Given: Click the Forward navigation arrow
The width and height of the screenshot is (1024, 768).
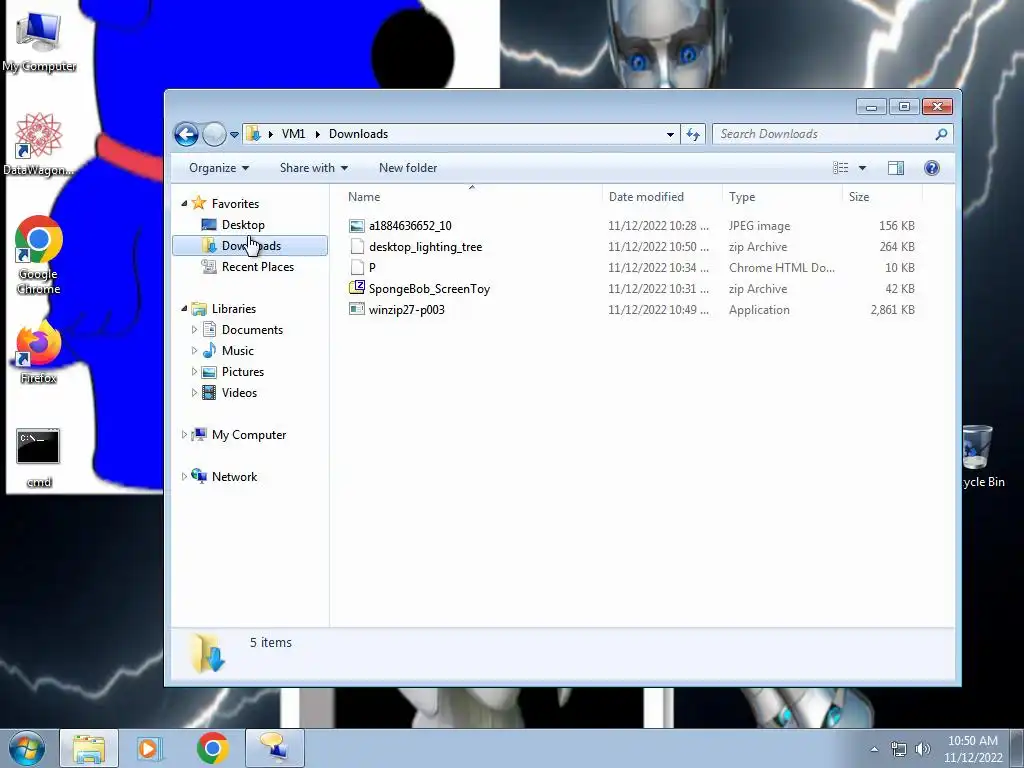Looking at the screenshot, I should click(214, 135).
